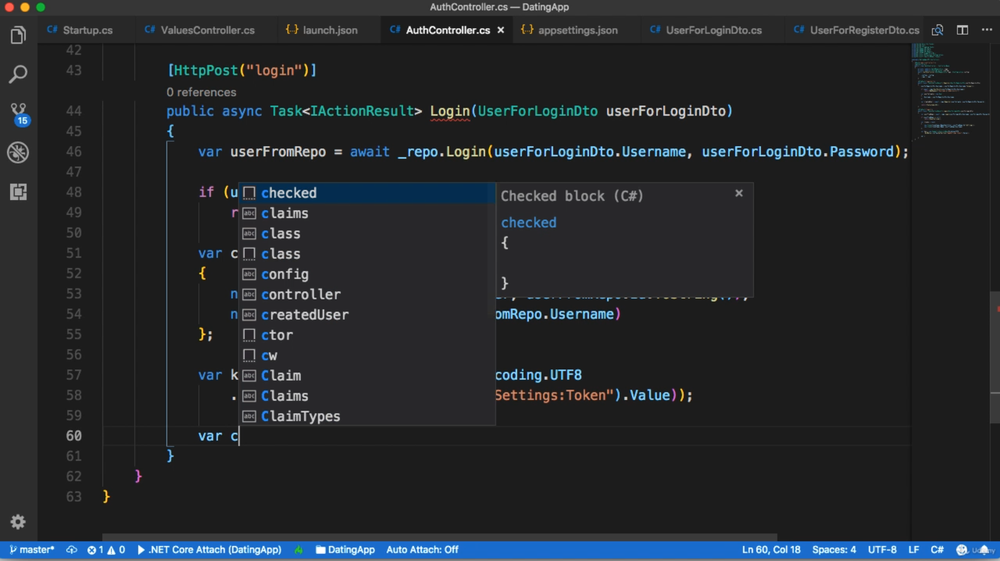Select 'Claim' autocomplete suggestion
This screenshot has height=561, width=1000.
367,375
